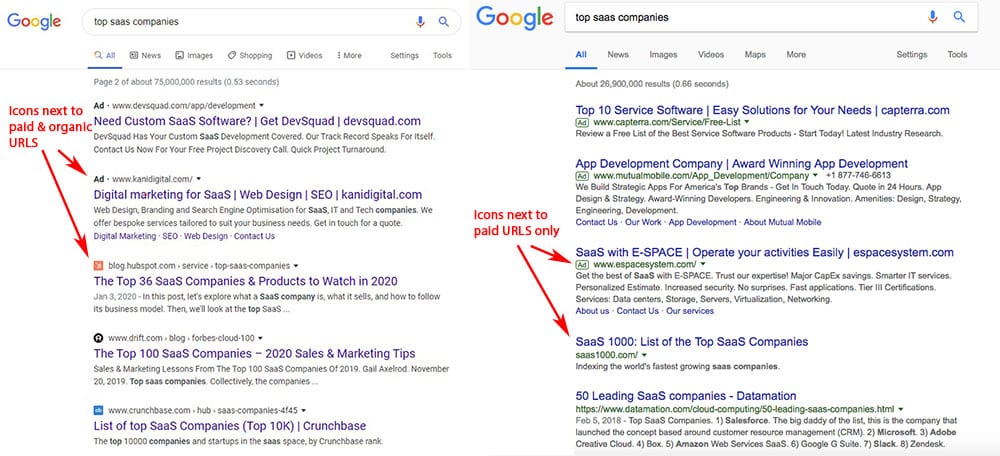Open the 'App Development Company' Mutual Mobile link
This screenshot has height=456, width=1000.
point(742,164)
